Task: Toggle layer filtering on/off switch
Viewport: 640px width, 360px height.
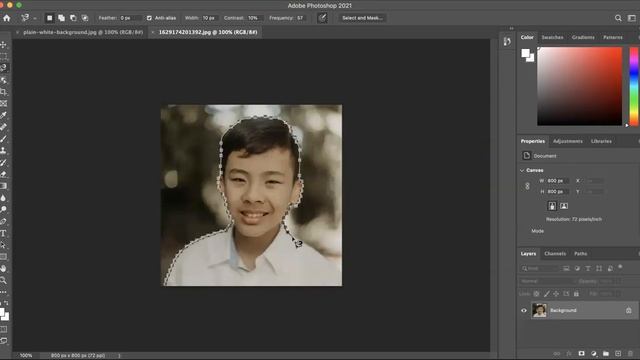Action: click(620, 267)
